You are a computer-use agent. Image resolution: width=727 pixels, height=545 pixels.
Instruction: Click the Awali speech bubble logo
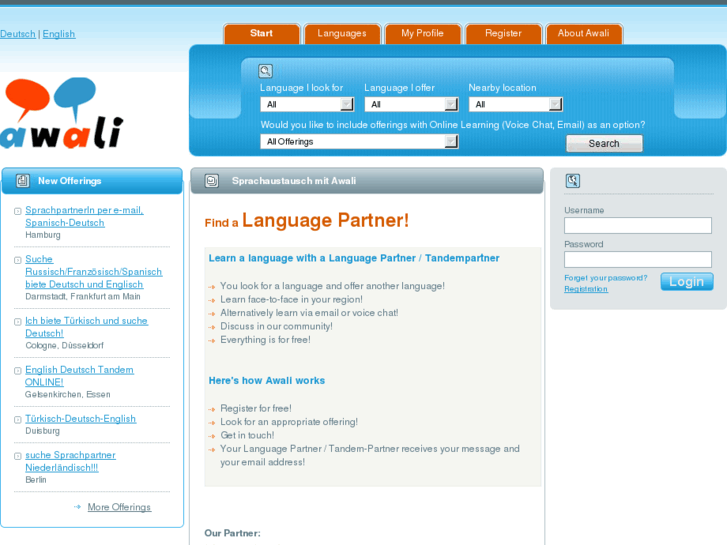coord(63,113)
